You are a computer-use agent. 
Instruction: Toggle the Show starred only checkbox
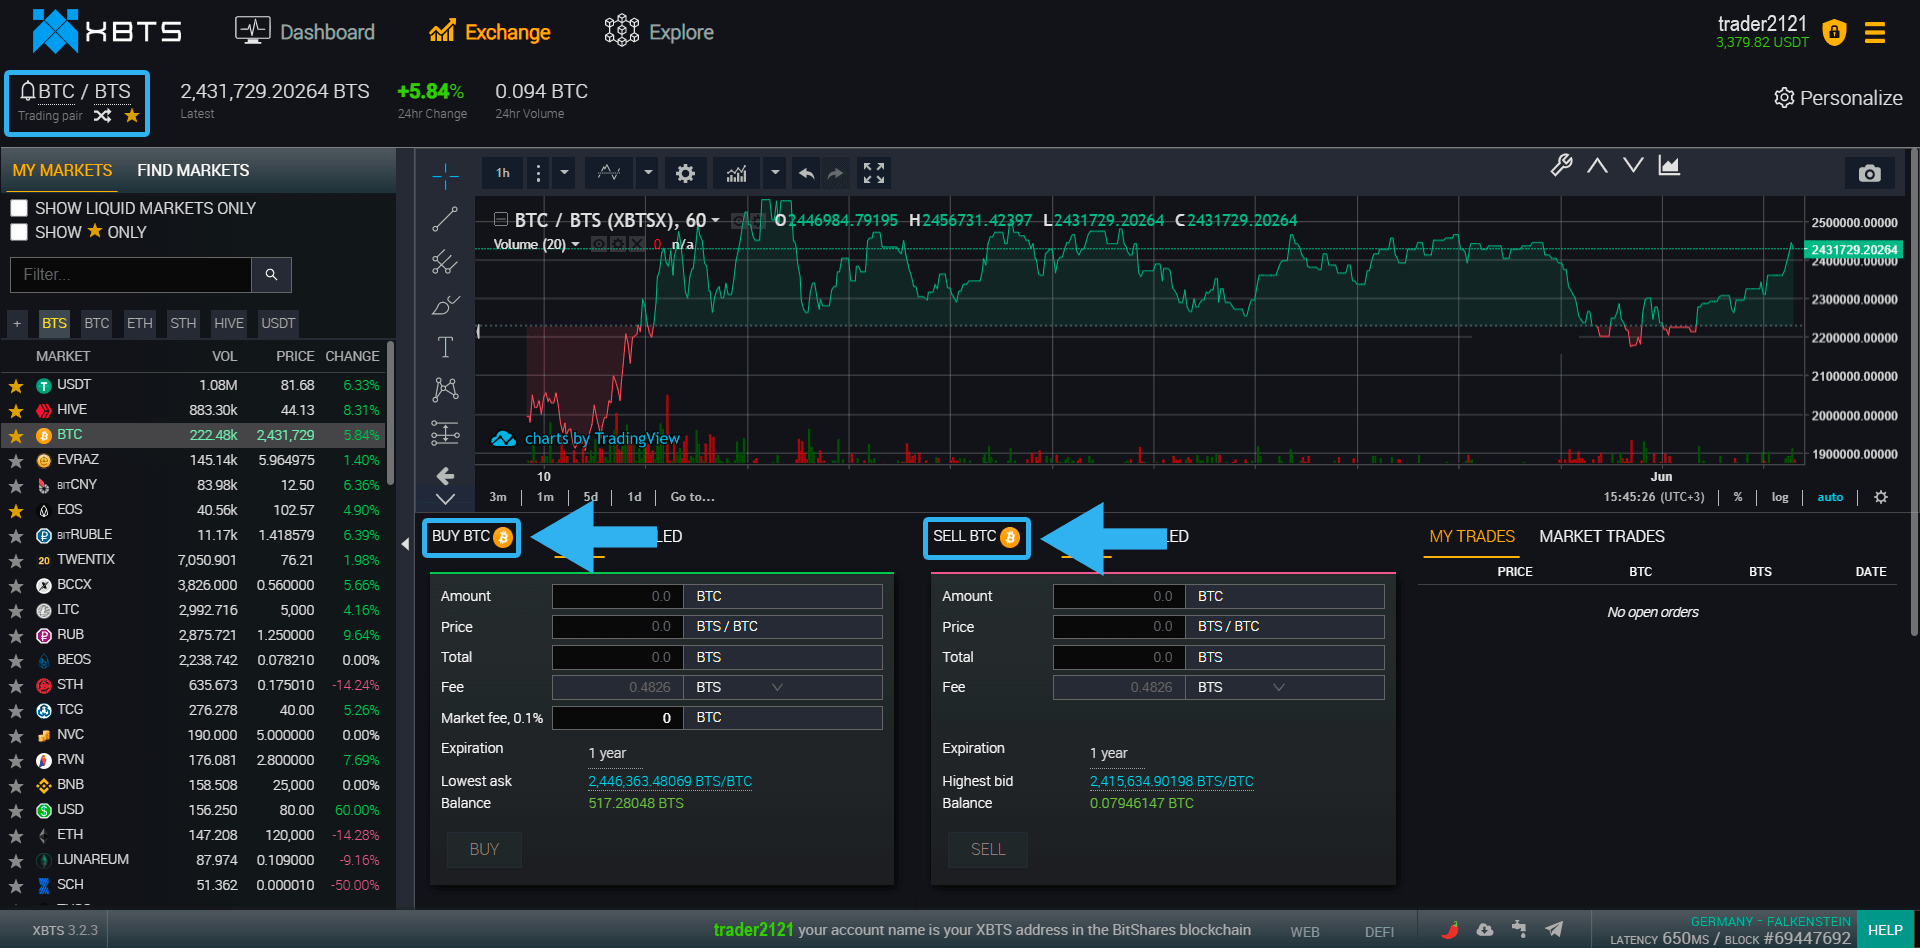(x=18, y=231)
